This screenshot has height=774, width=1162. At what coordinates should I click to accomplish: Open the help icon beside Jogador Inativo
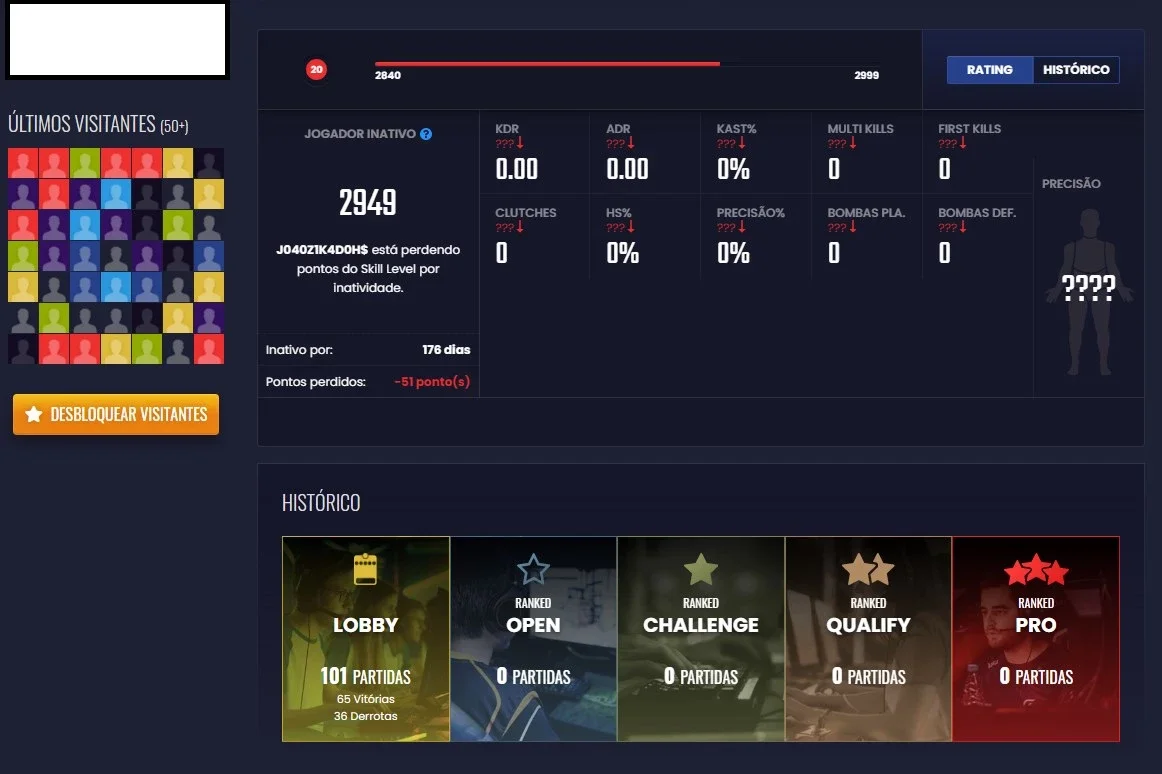coord(426,134)
